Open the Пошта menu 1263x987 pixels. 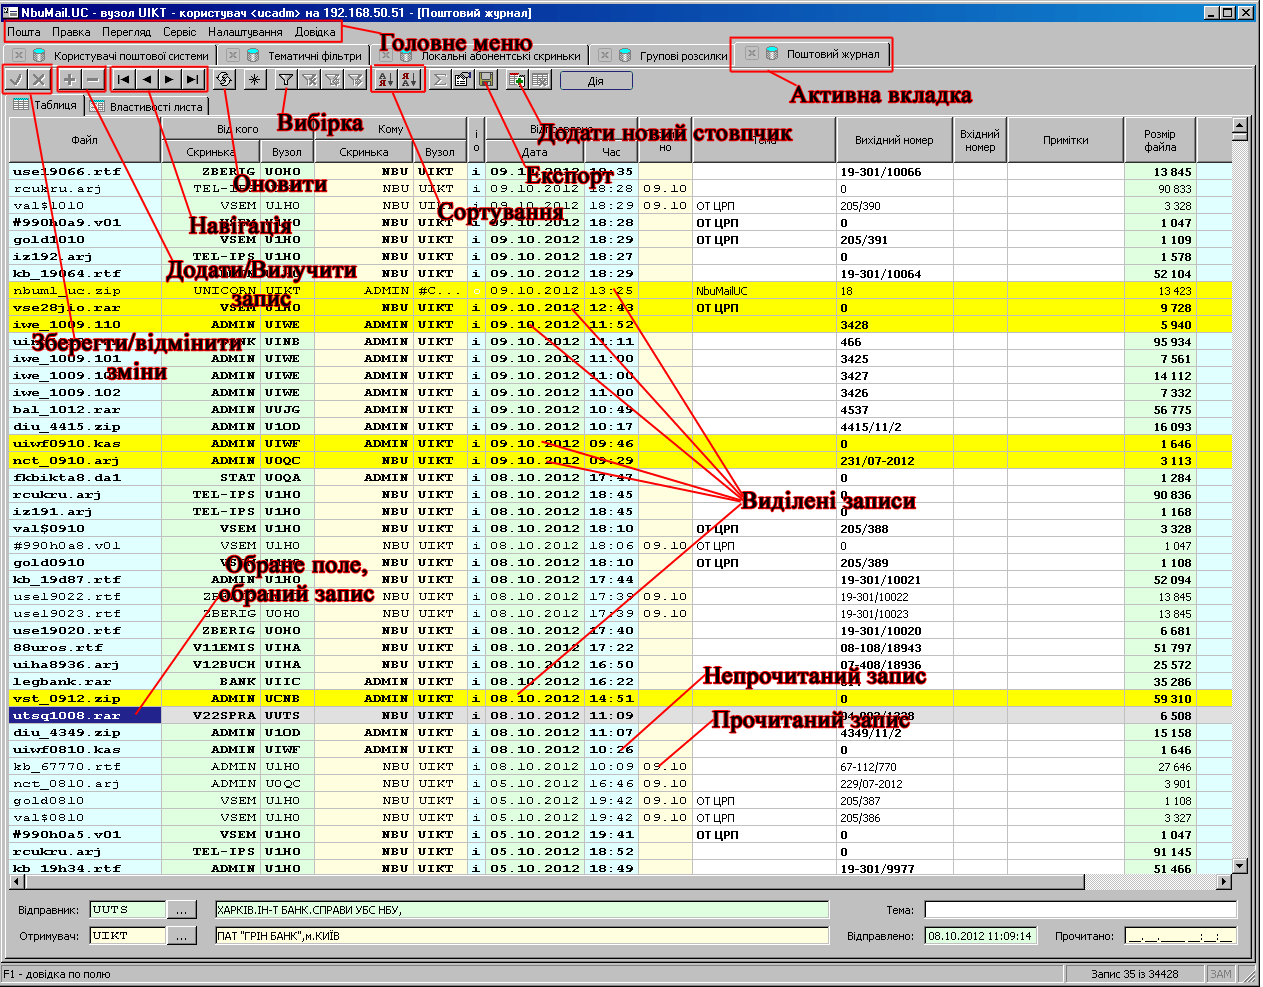tap(25, 32)
